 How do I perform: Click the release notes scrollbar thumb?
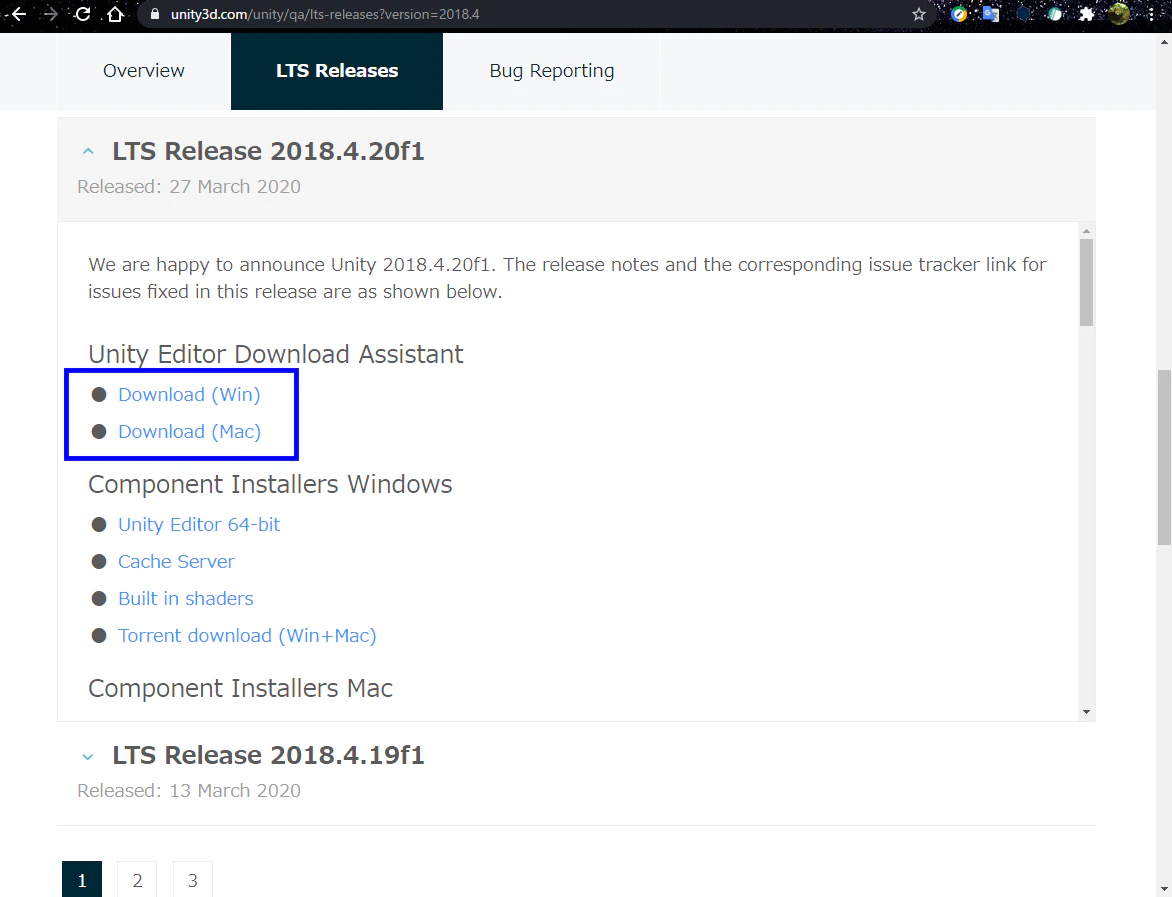[1086, 283]
